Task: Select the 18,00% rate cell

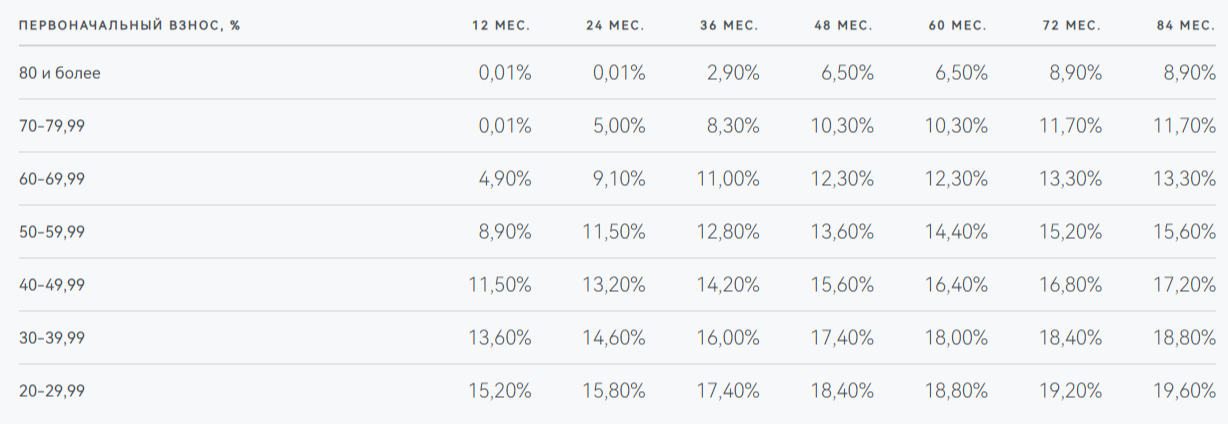Action: tap(956, 338)
